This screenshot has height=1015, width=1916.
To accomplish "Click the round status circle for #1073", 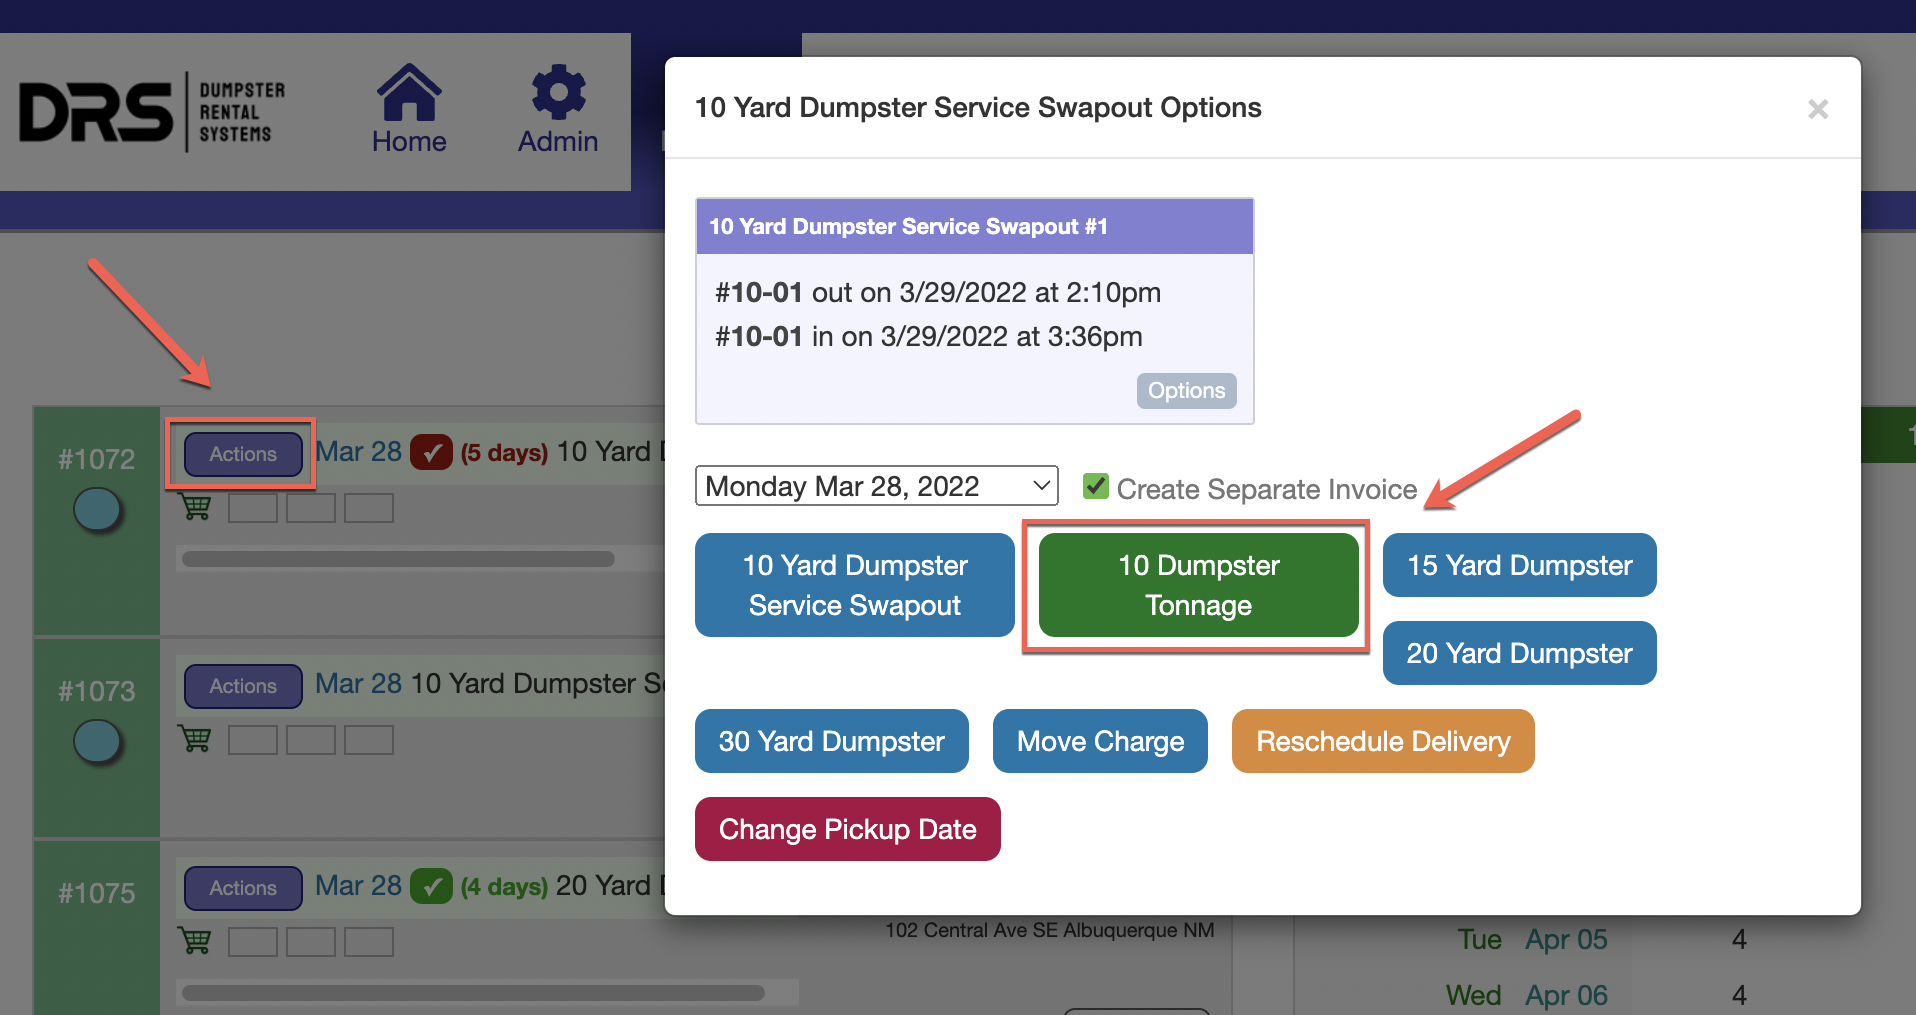I will 98,742.
